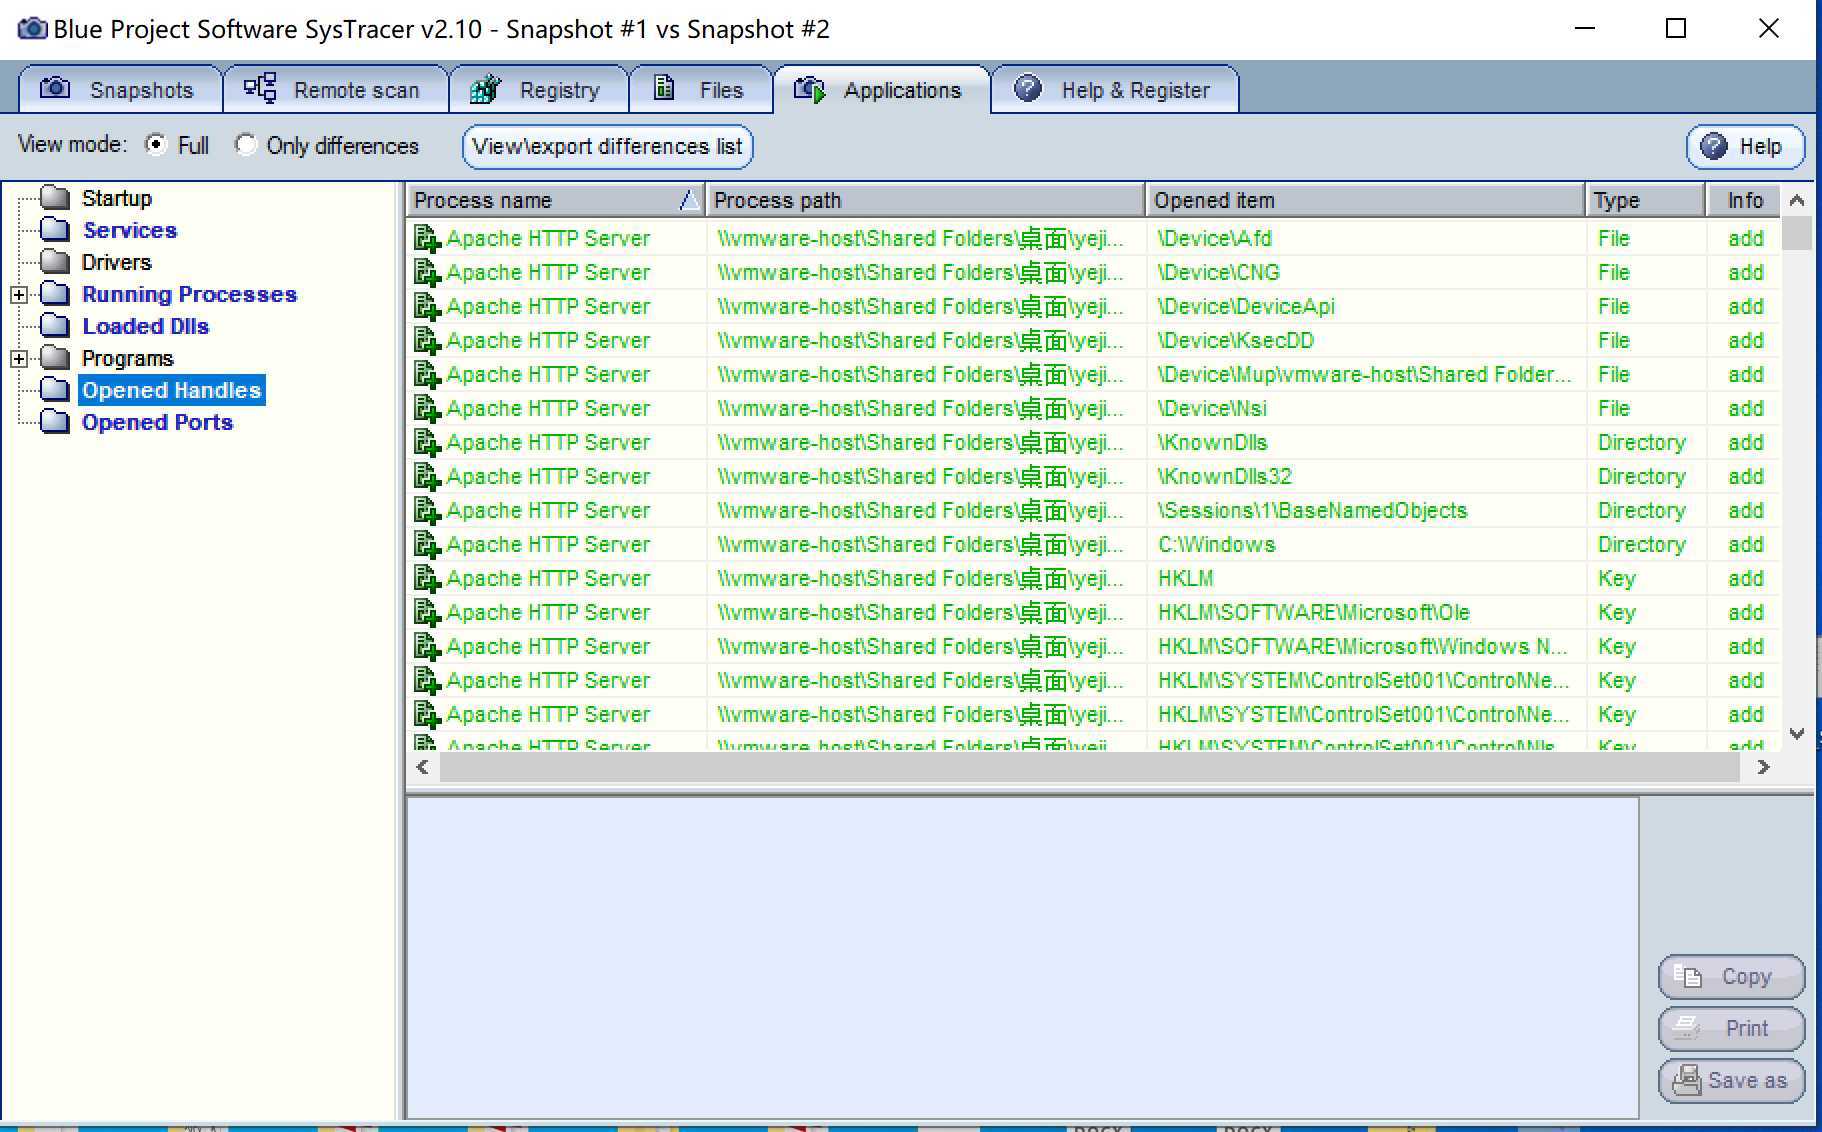Click the network icon on Remote scan tab
Viewport: 1822px width, 1132px height.
260,88
